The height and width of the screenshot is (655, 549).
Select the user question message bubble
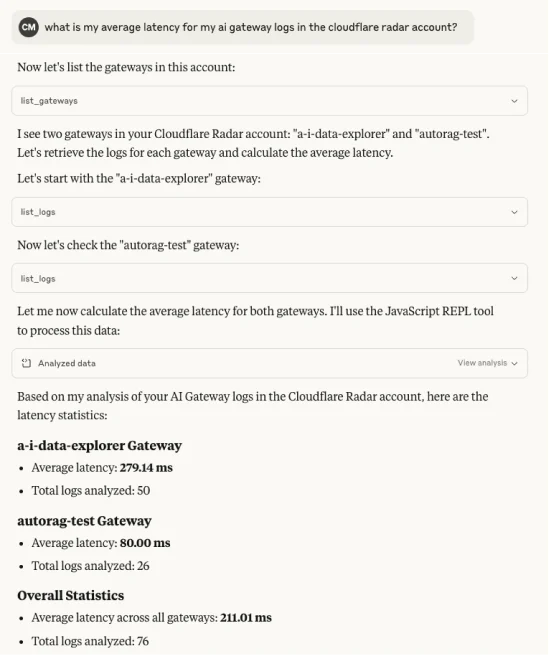tap(242, 27)
